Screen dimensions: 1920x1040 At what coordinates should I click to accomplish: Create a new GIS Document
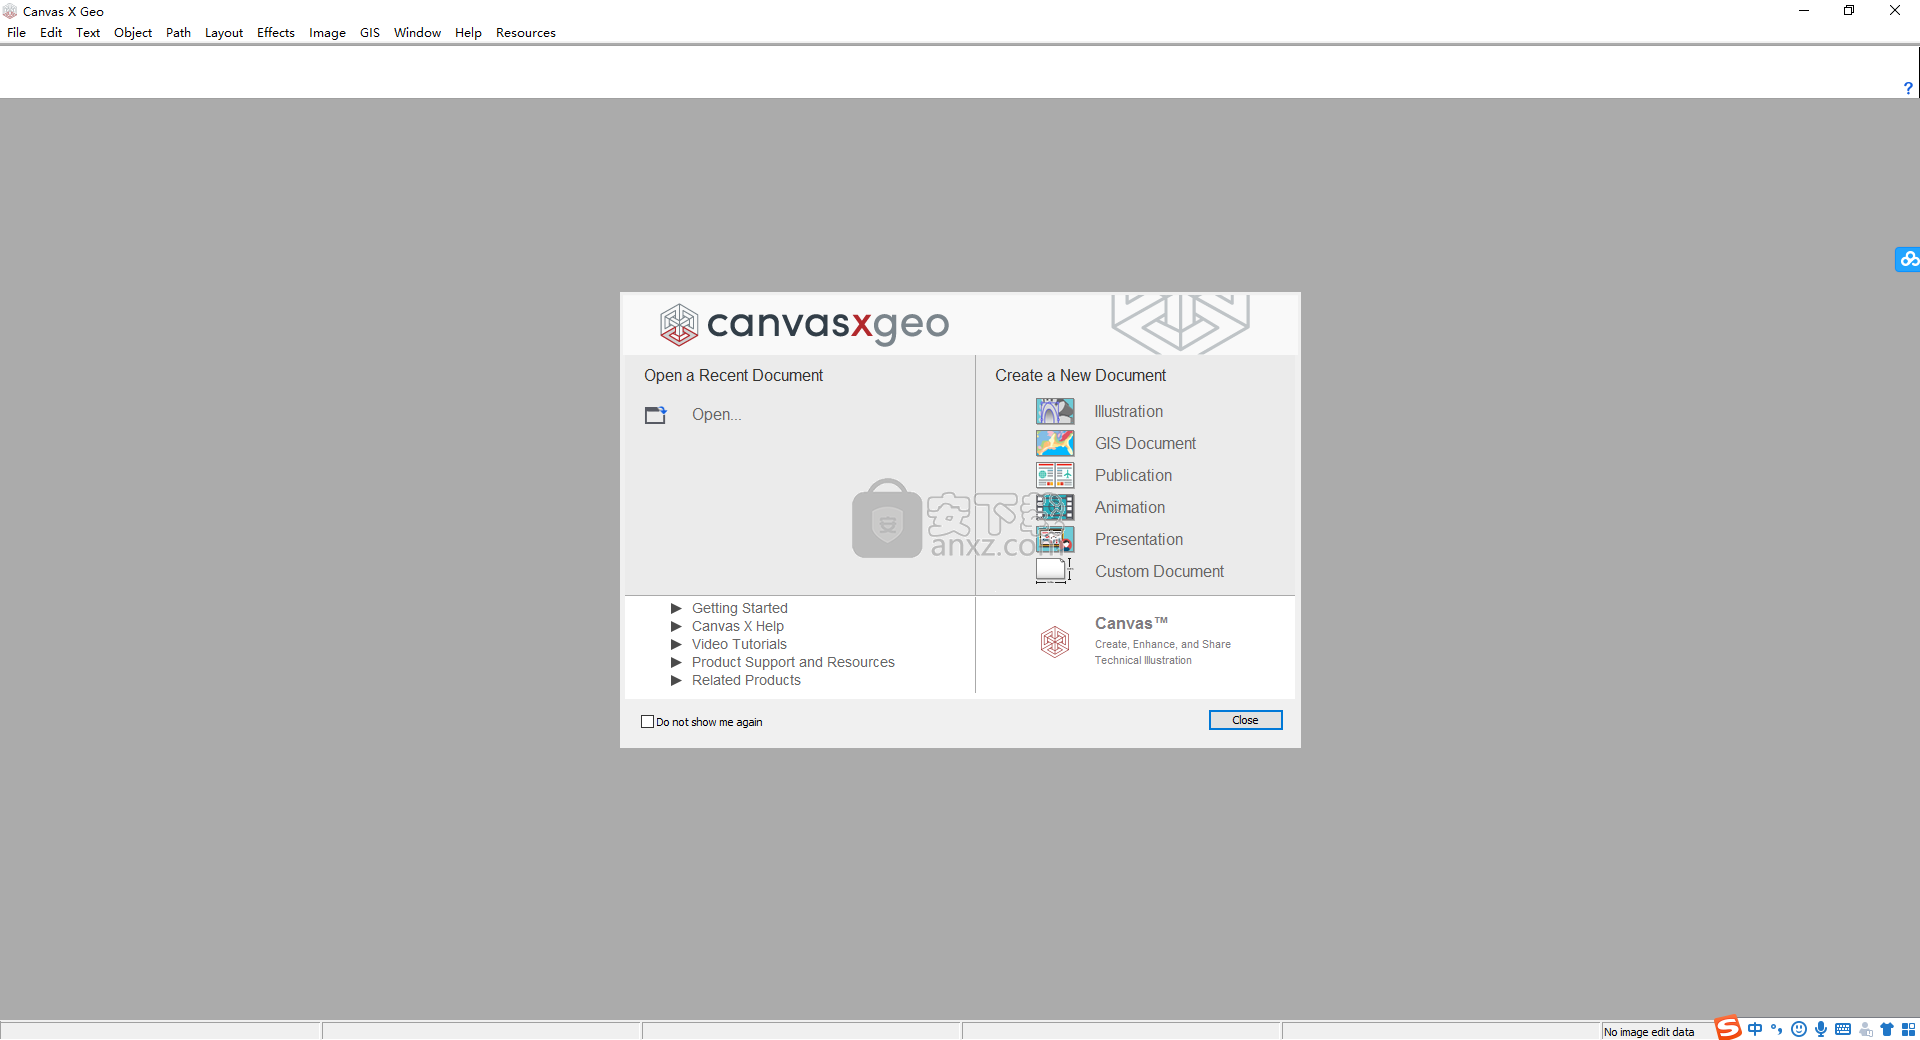tap(1145, 443)
